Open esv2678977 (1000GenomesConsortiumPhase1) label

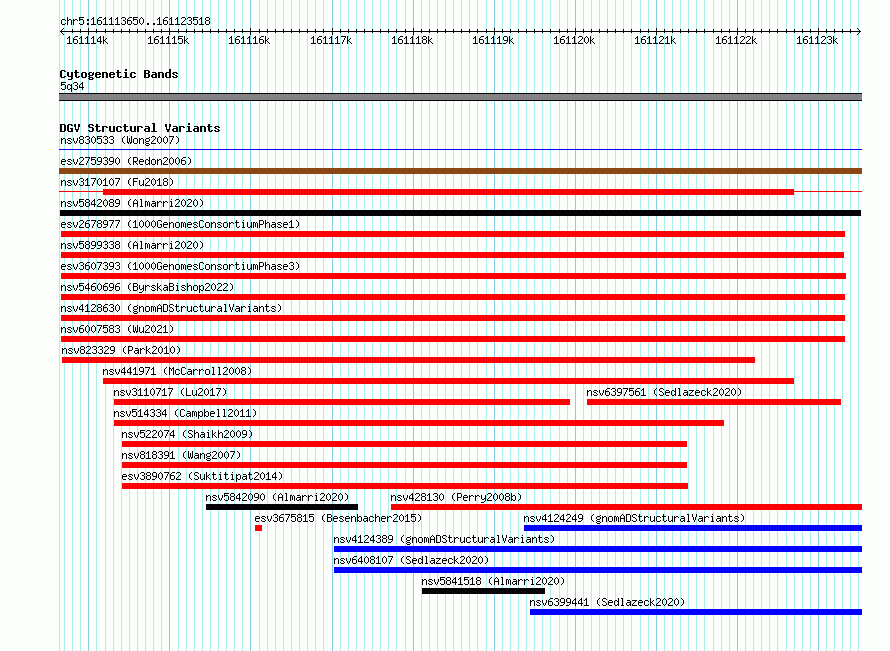click(180, 224)
